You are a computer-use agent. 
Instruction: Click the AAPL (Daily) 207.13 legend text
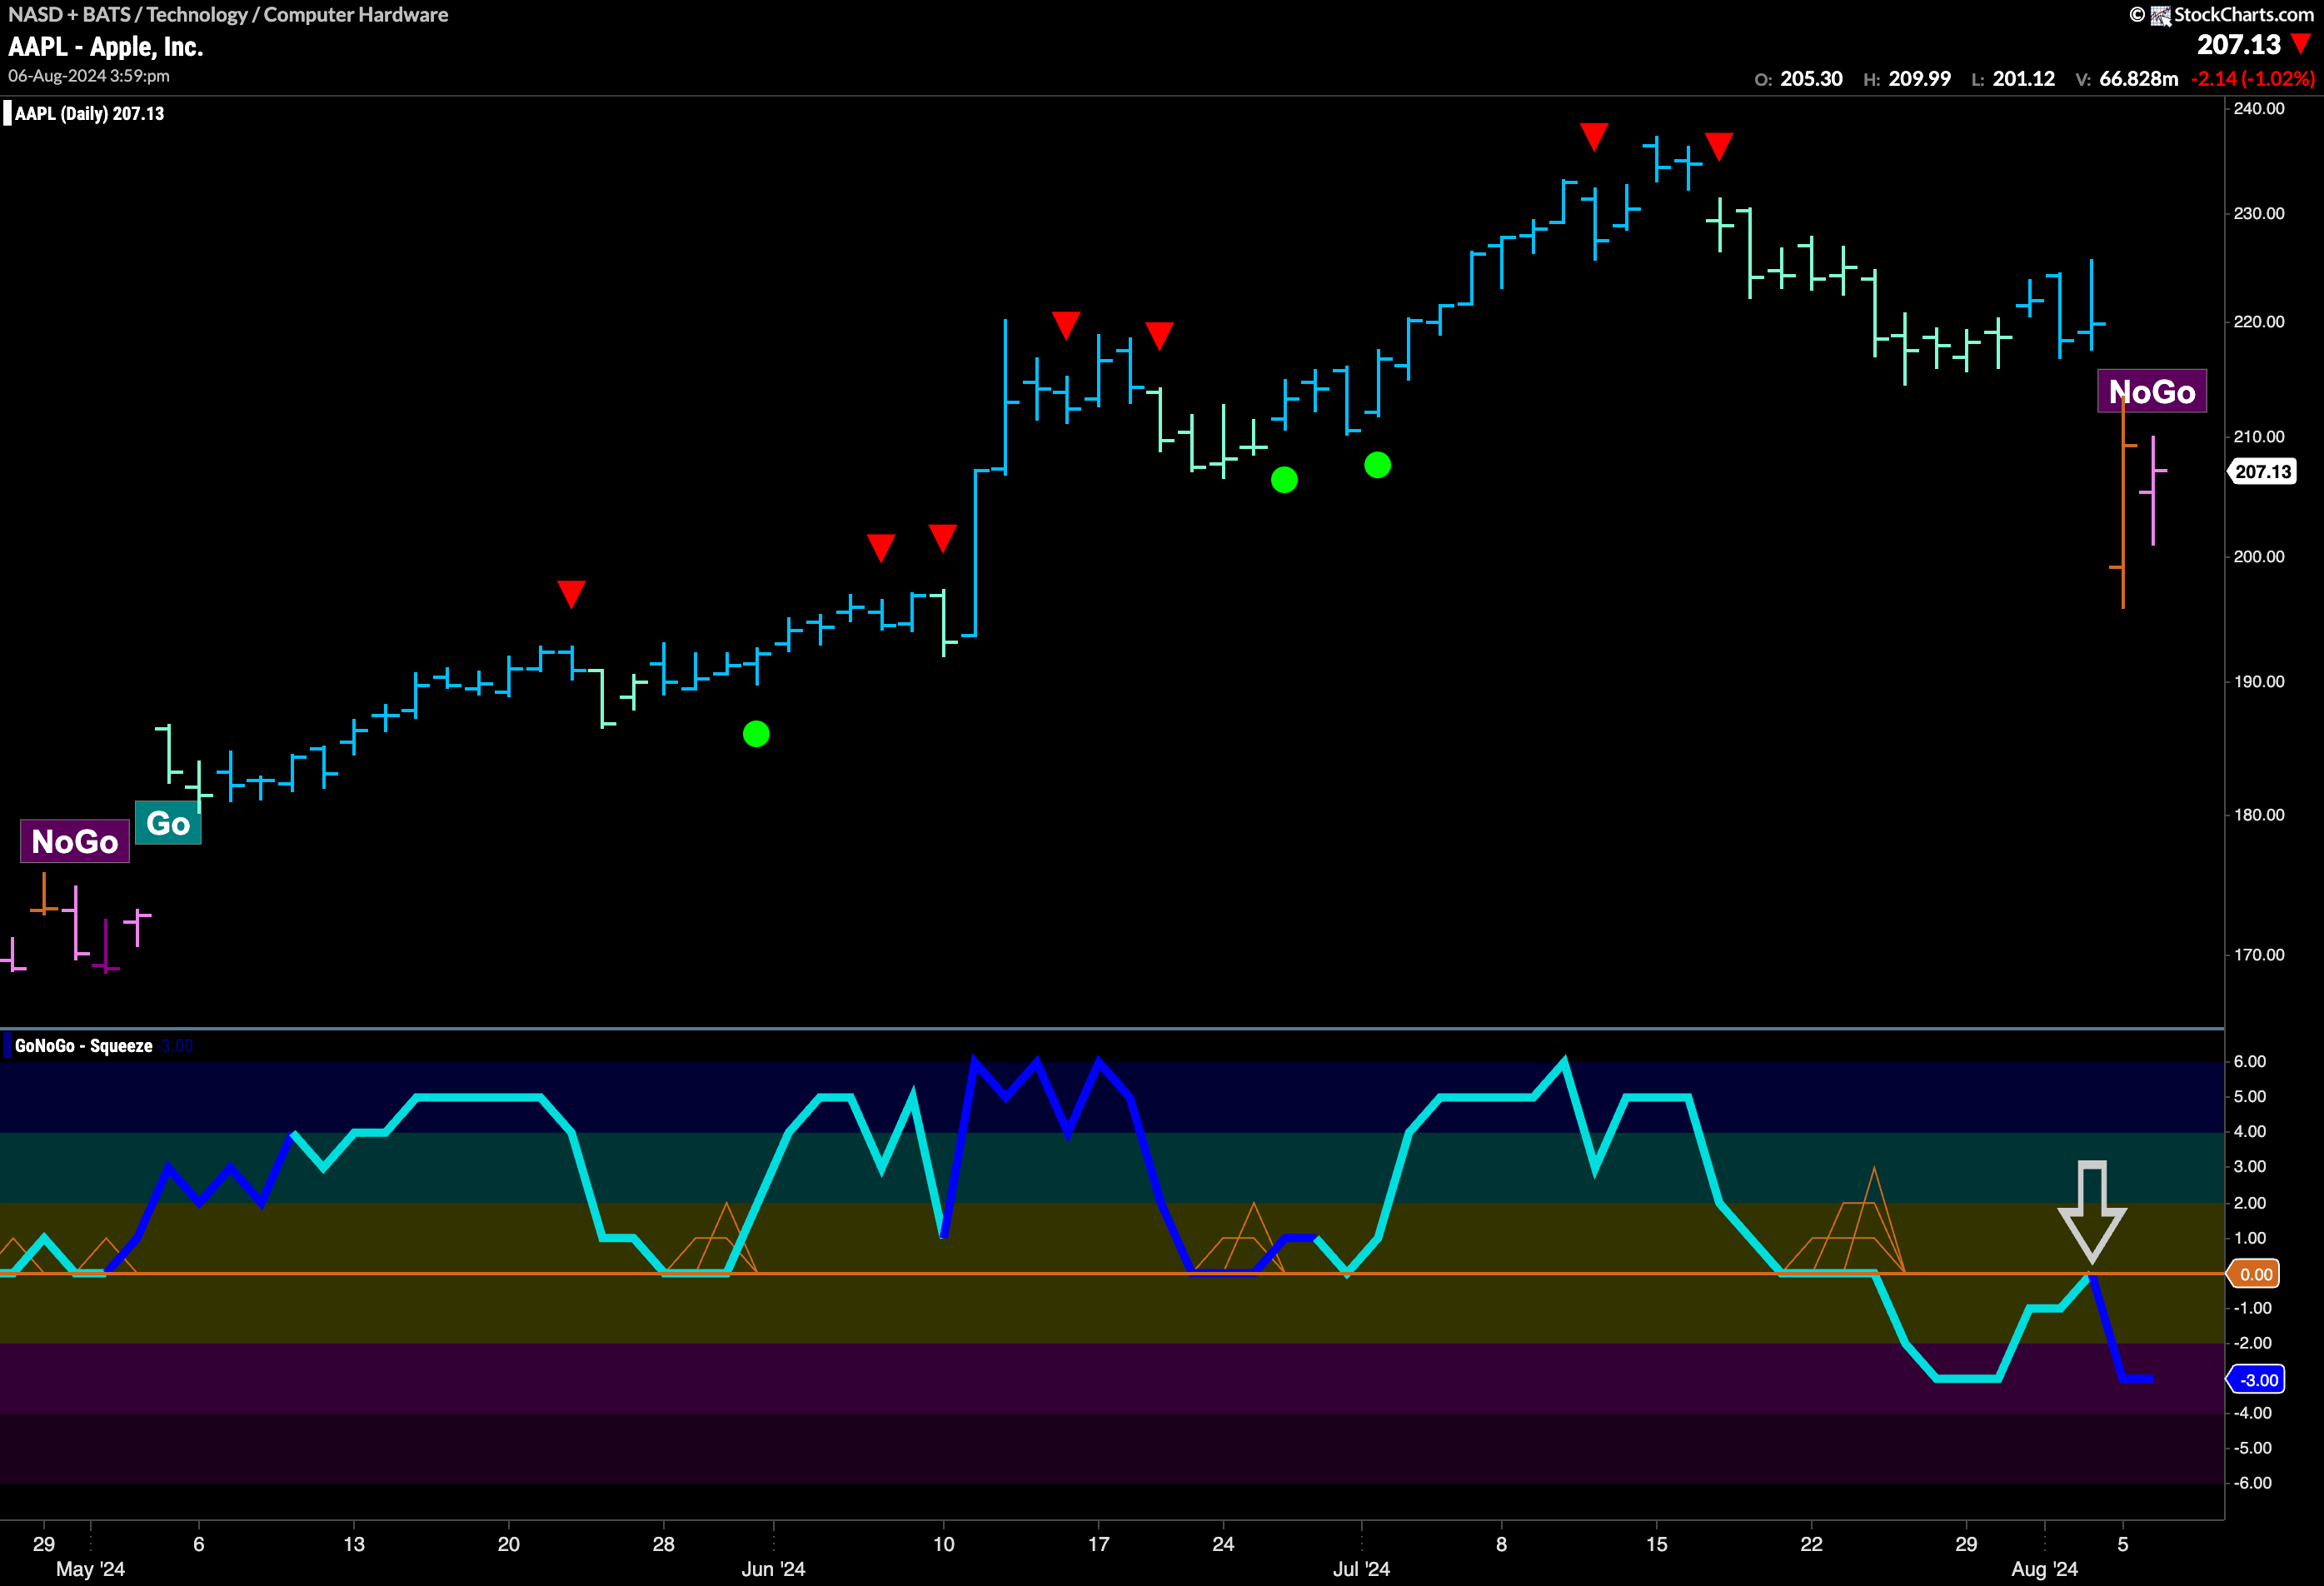89,113
